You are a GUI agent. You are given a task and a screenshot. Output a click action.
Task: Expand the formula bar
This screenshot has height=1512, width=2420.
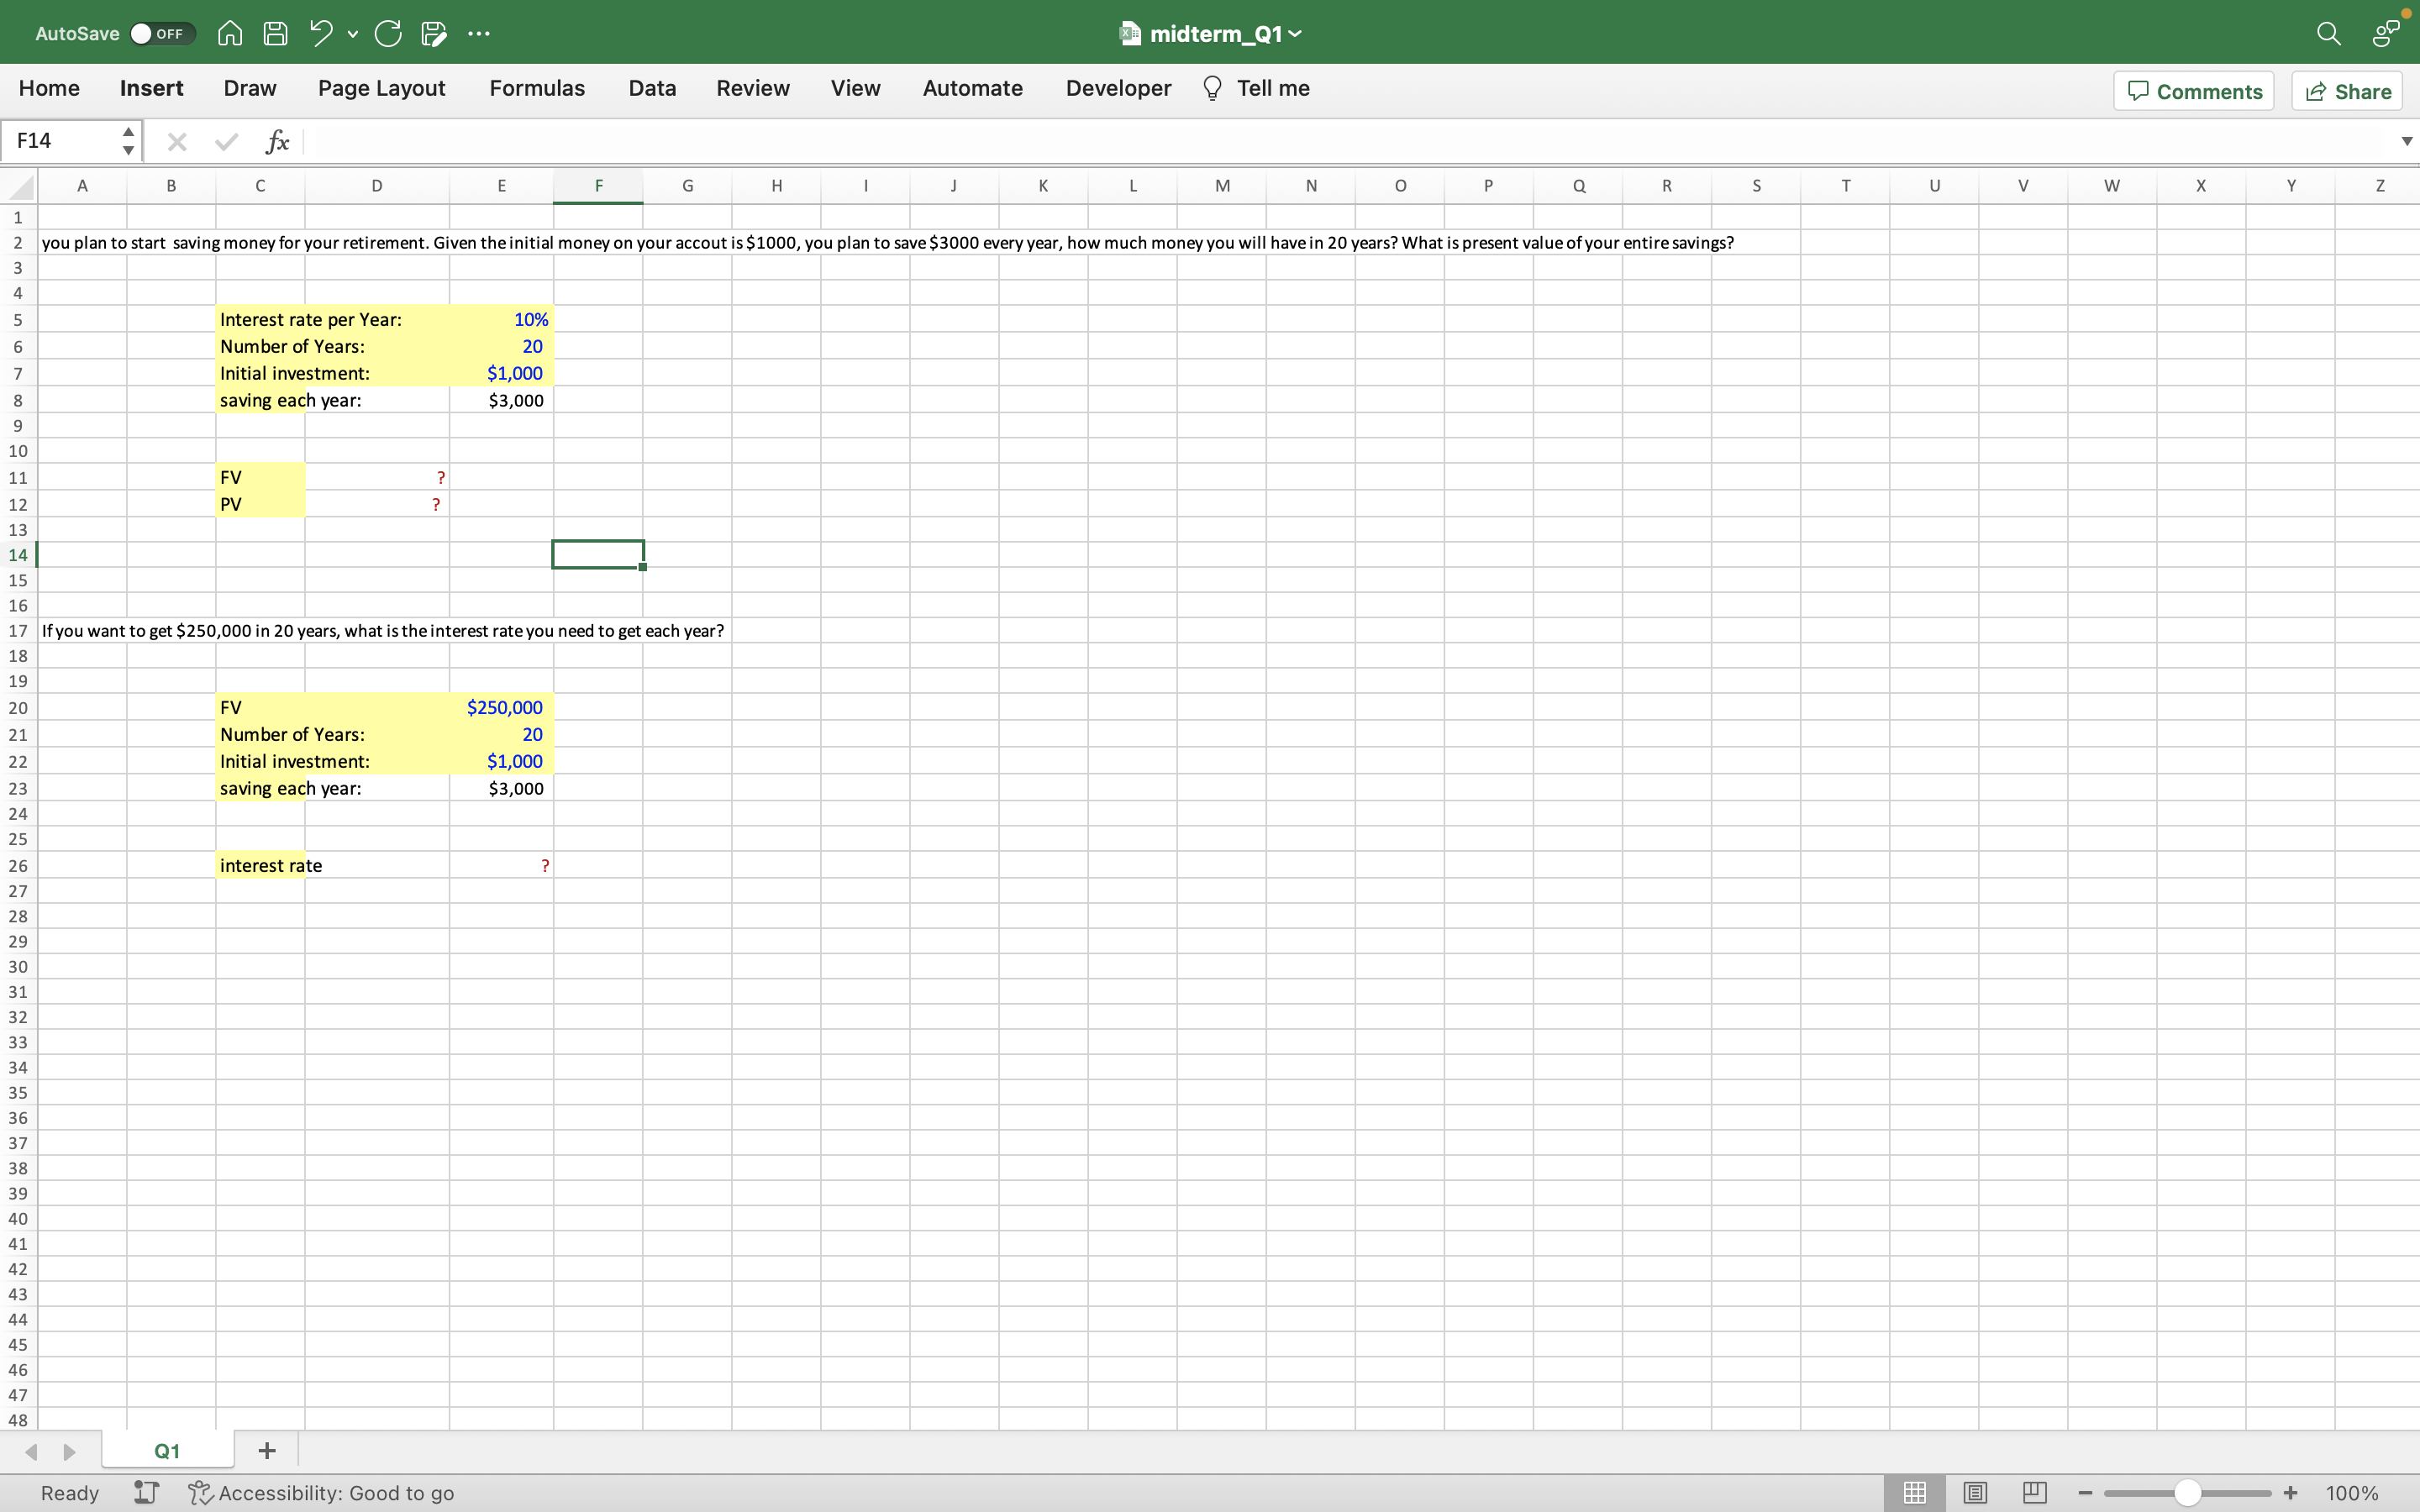(2406, 141)
